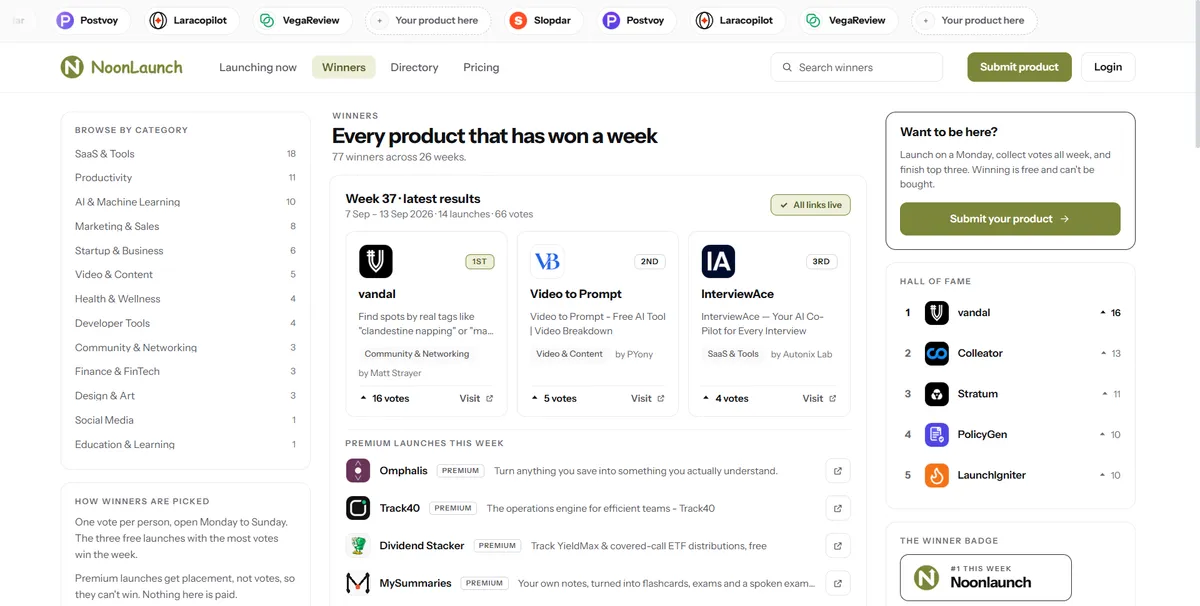The image size is (1200, 606).
Task: Click the Submit your product button
Action: click(1010, 219)
